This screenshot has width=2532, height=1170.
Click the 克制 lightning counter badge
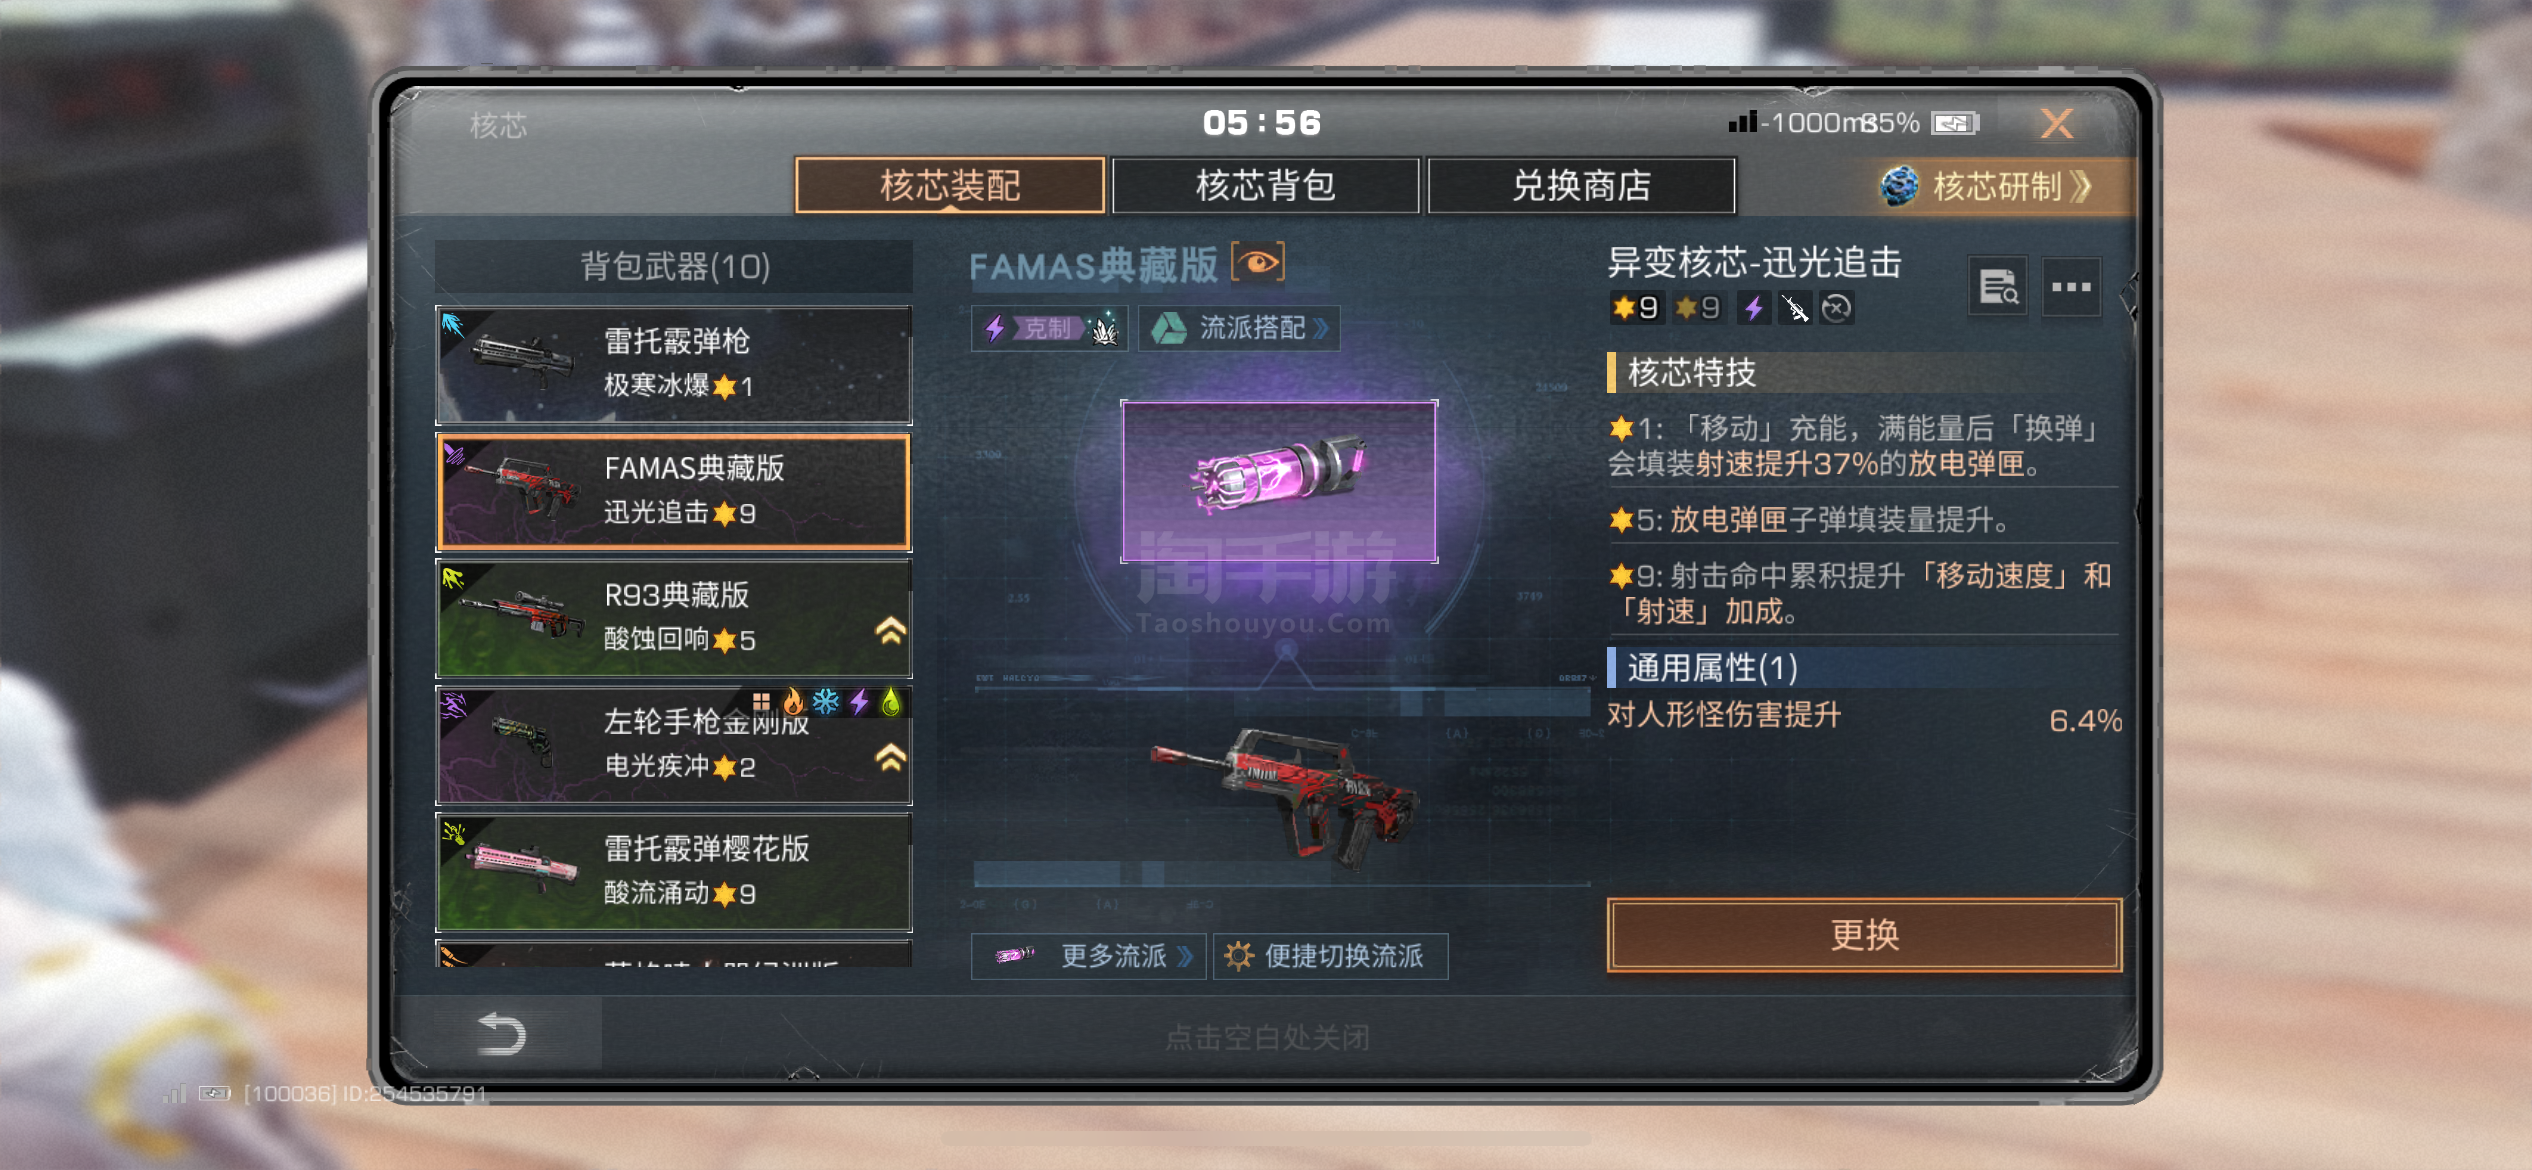pos(1049,328)
